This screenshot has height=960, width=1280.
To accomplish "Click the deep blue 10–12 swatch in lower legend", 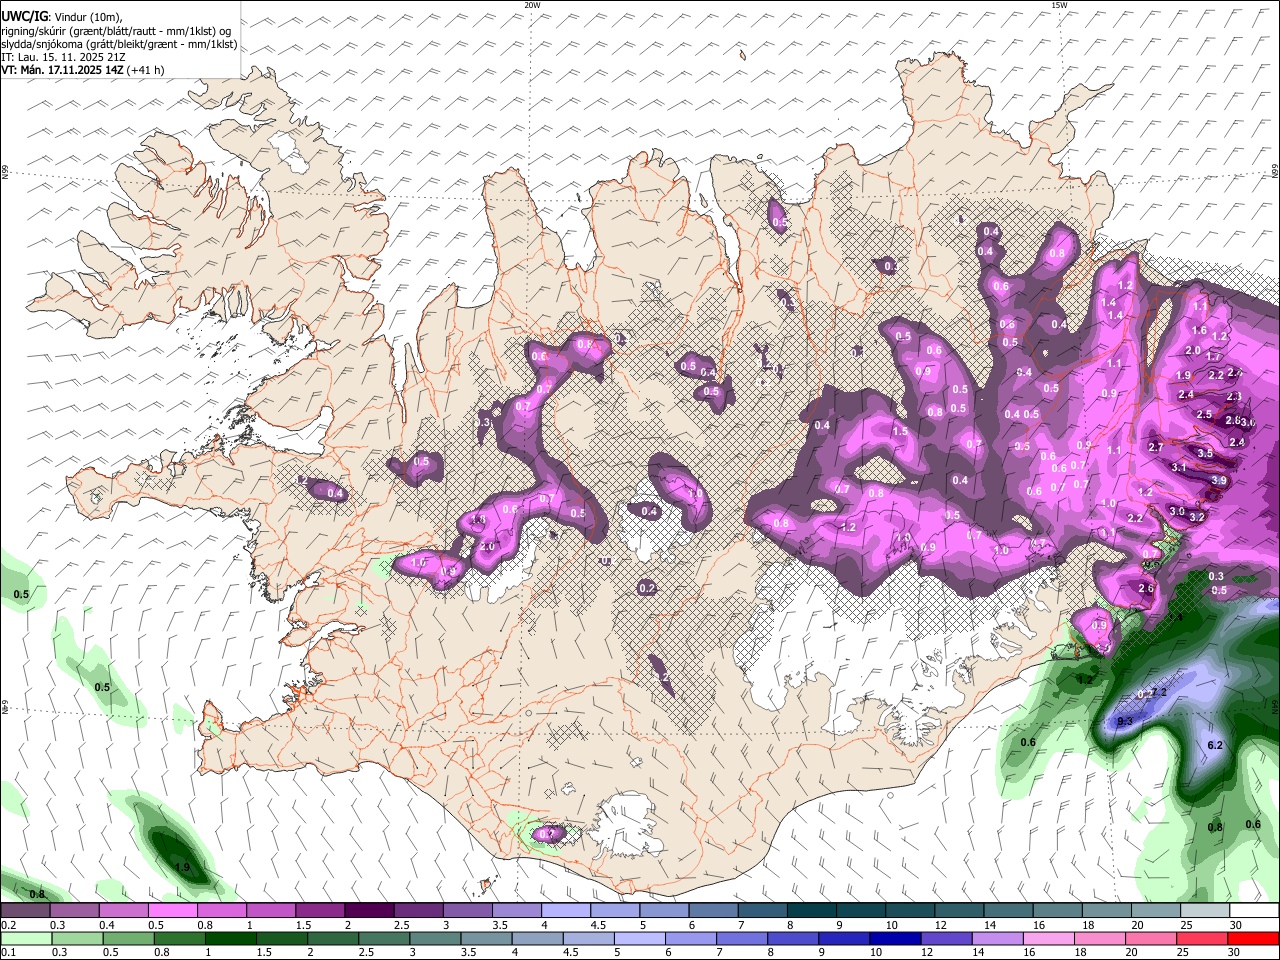I will 894,938.
